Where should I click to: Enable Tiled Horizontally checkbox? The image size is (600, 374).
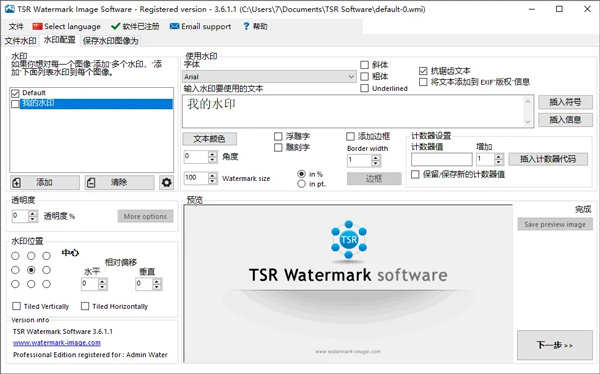tap(85, 306)
